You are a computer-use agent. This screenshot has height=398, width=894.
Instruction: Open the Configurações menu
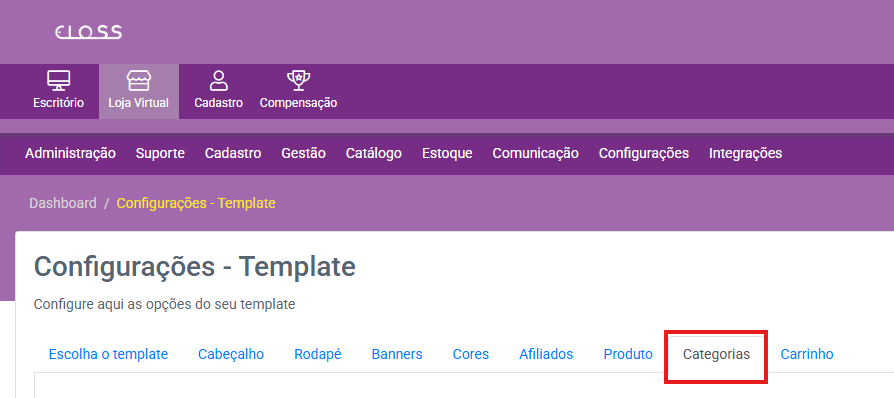[644, 153]
